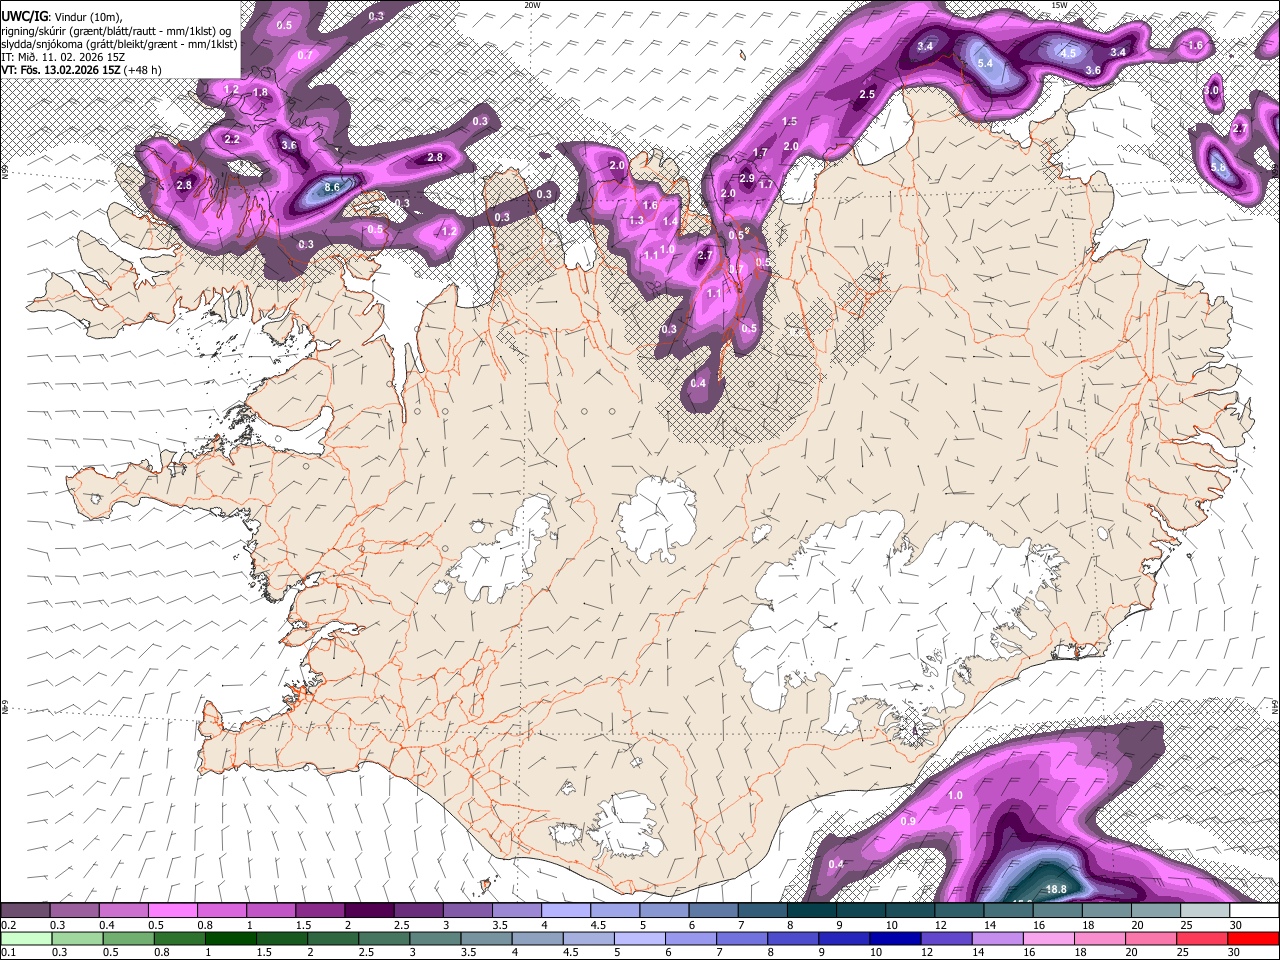Viewport: 1280px width, 960px height.
Task: Click the 2.9 precipitation value on map
Action: (747, 177)
